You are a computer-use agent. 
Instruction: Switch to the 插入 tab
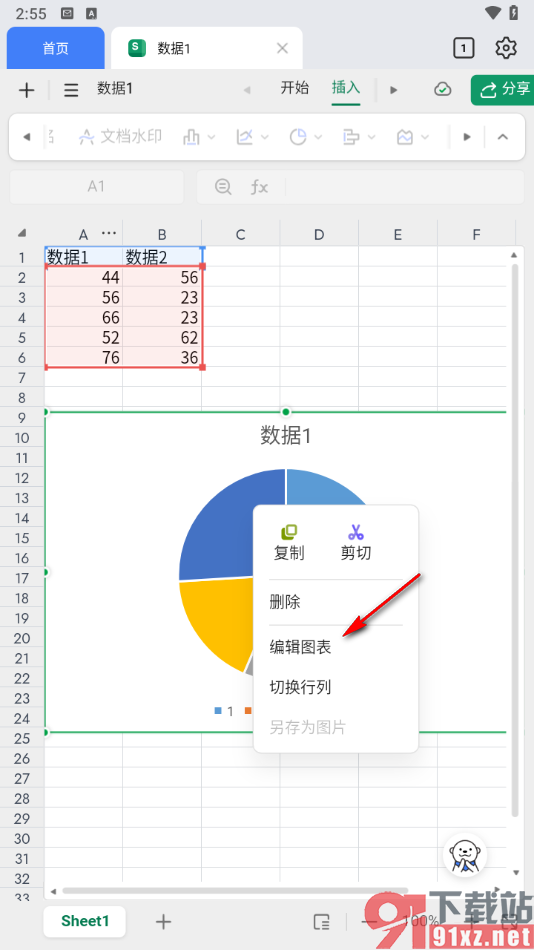pyautogui.click(x=345, y=88)
